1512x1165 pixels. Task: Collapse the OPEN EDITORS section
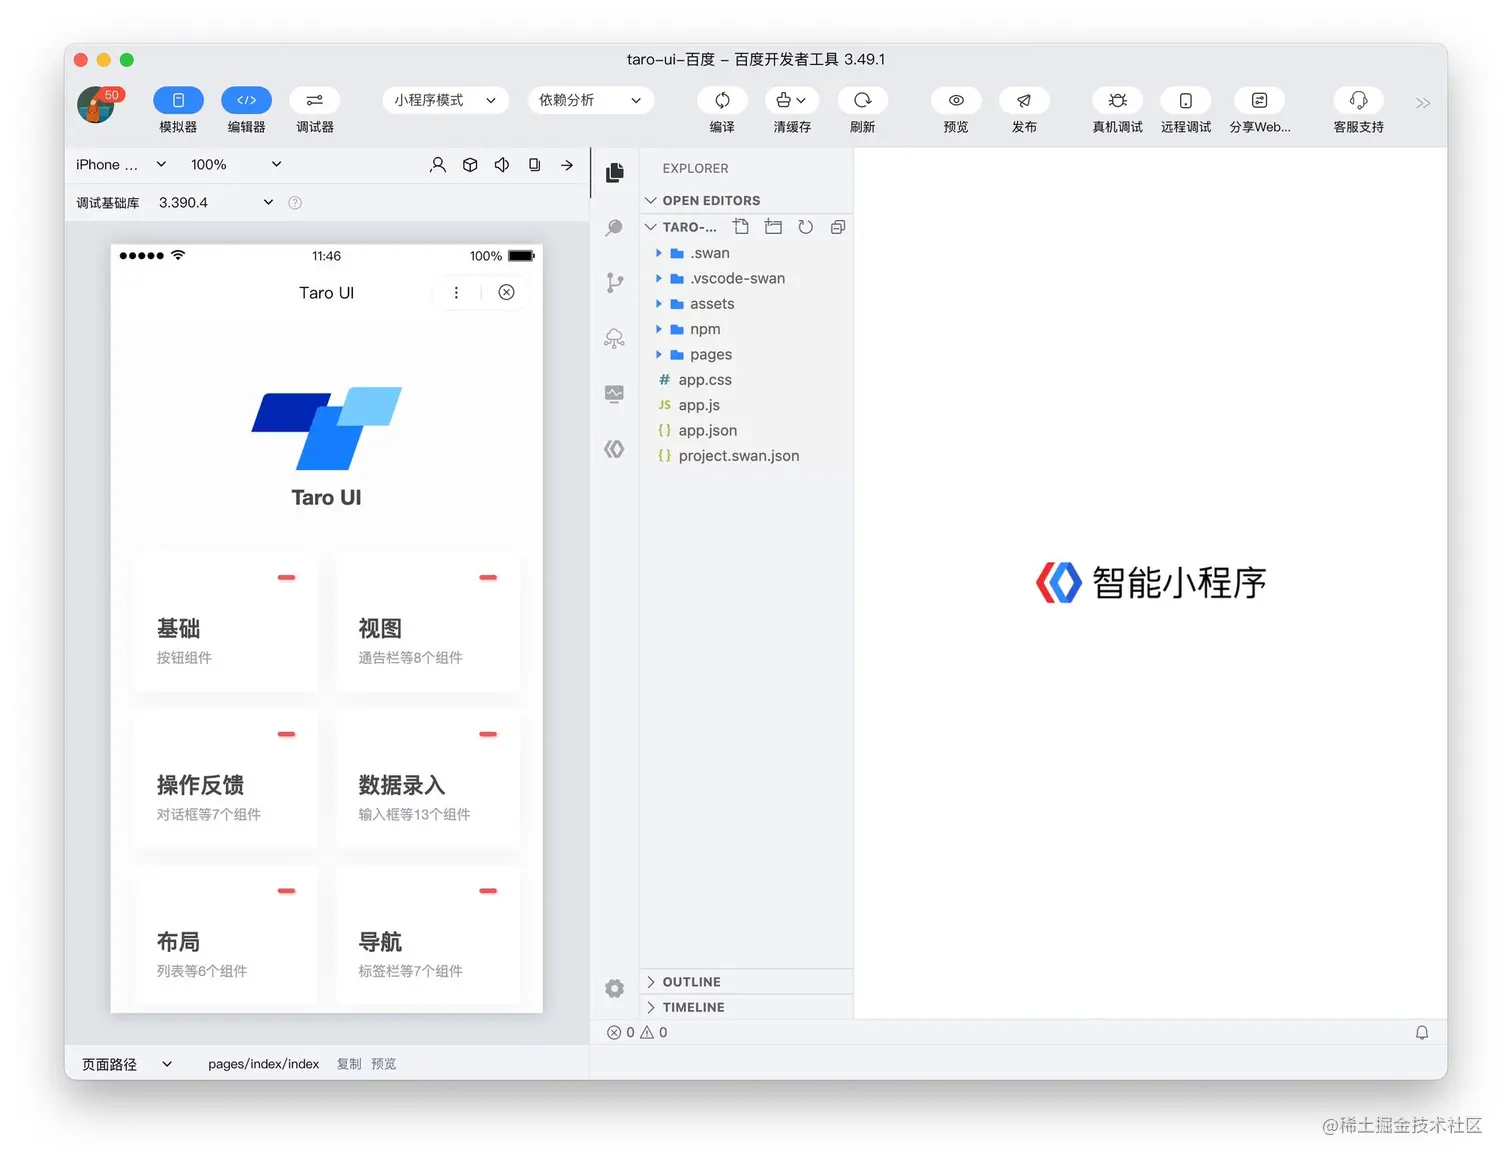[x=746, y=200]
